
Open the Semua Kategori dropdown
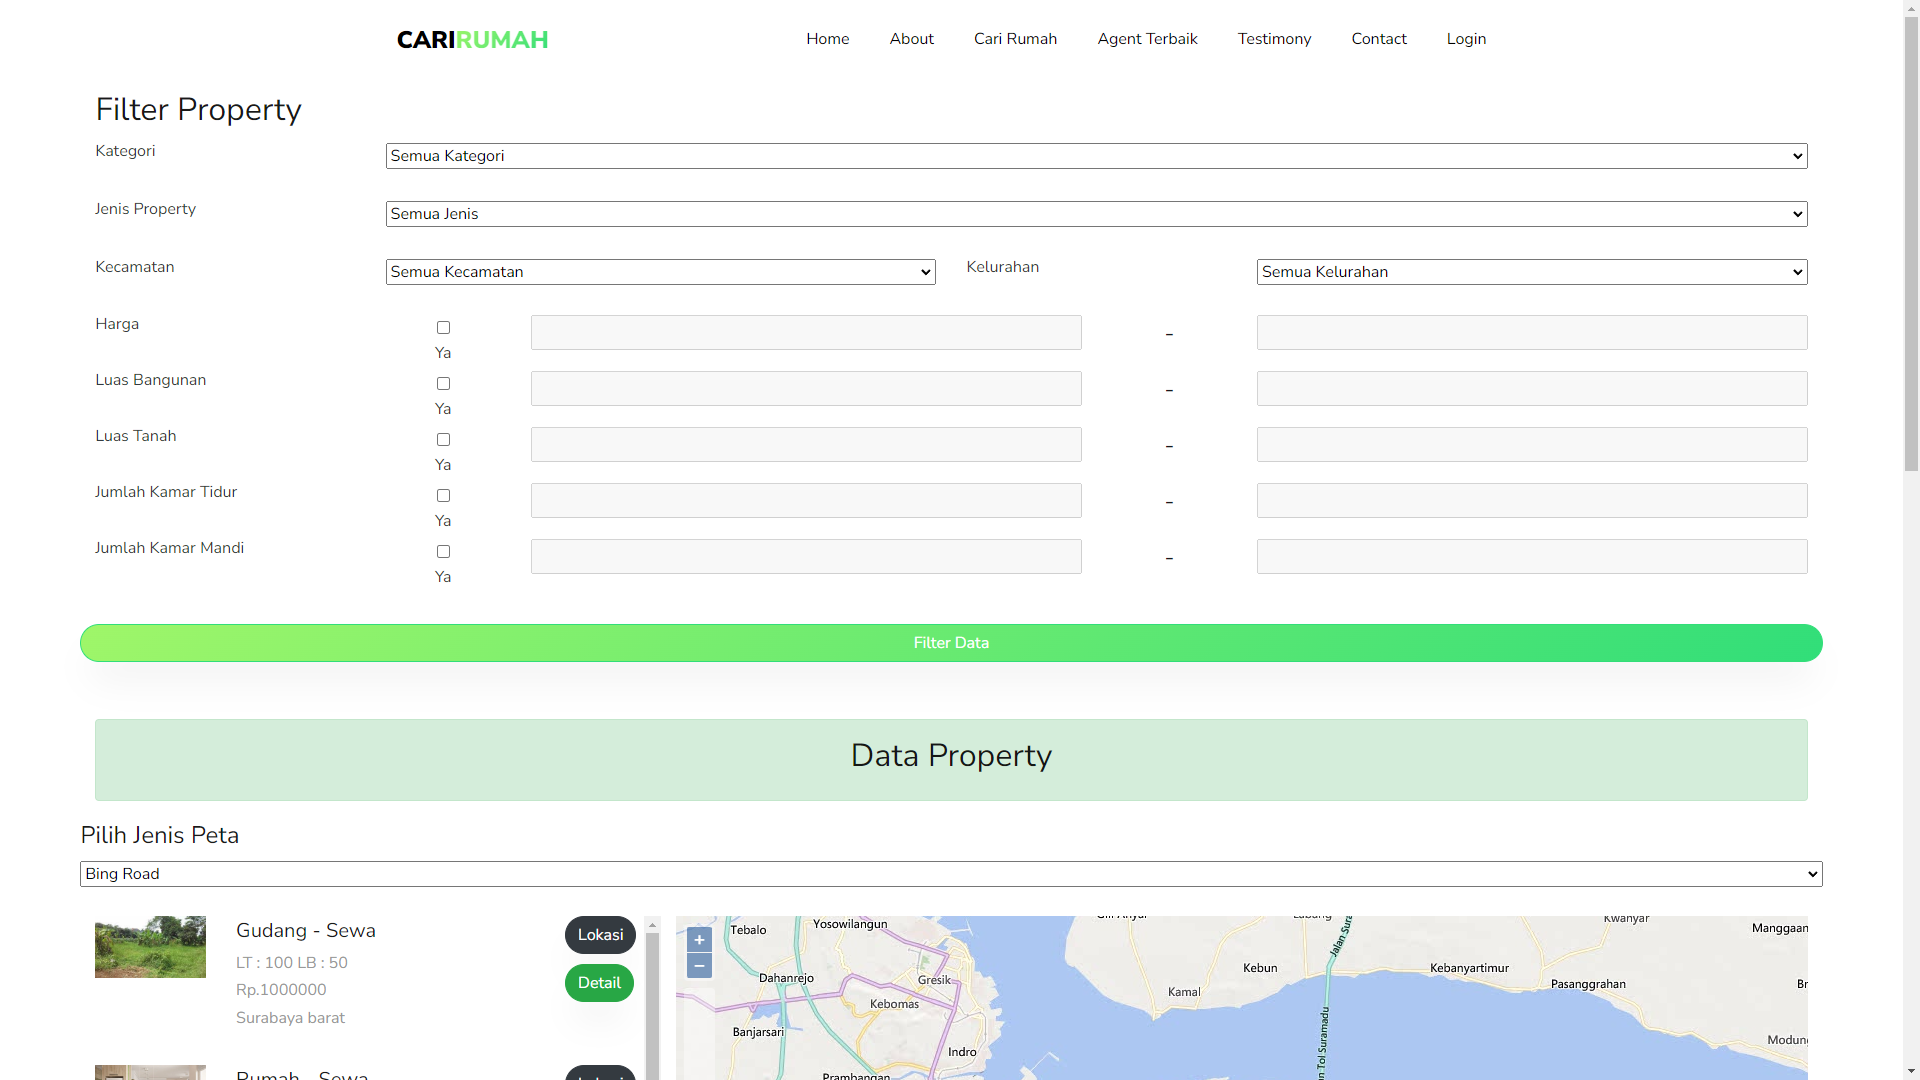(x=1096, y=156)
